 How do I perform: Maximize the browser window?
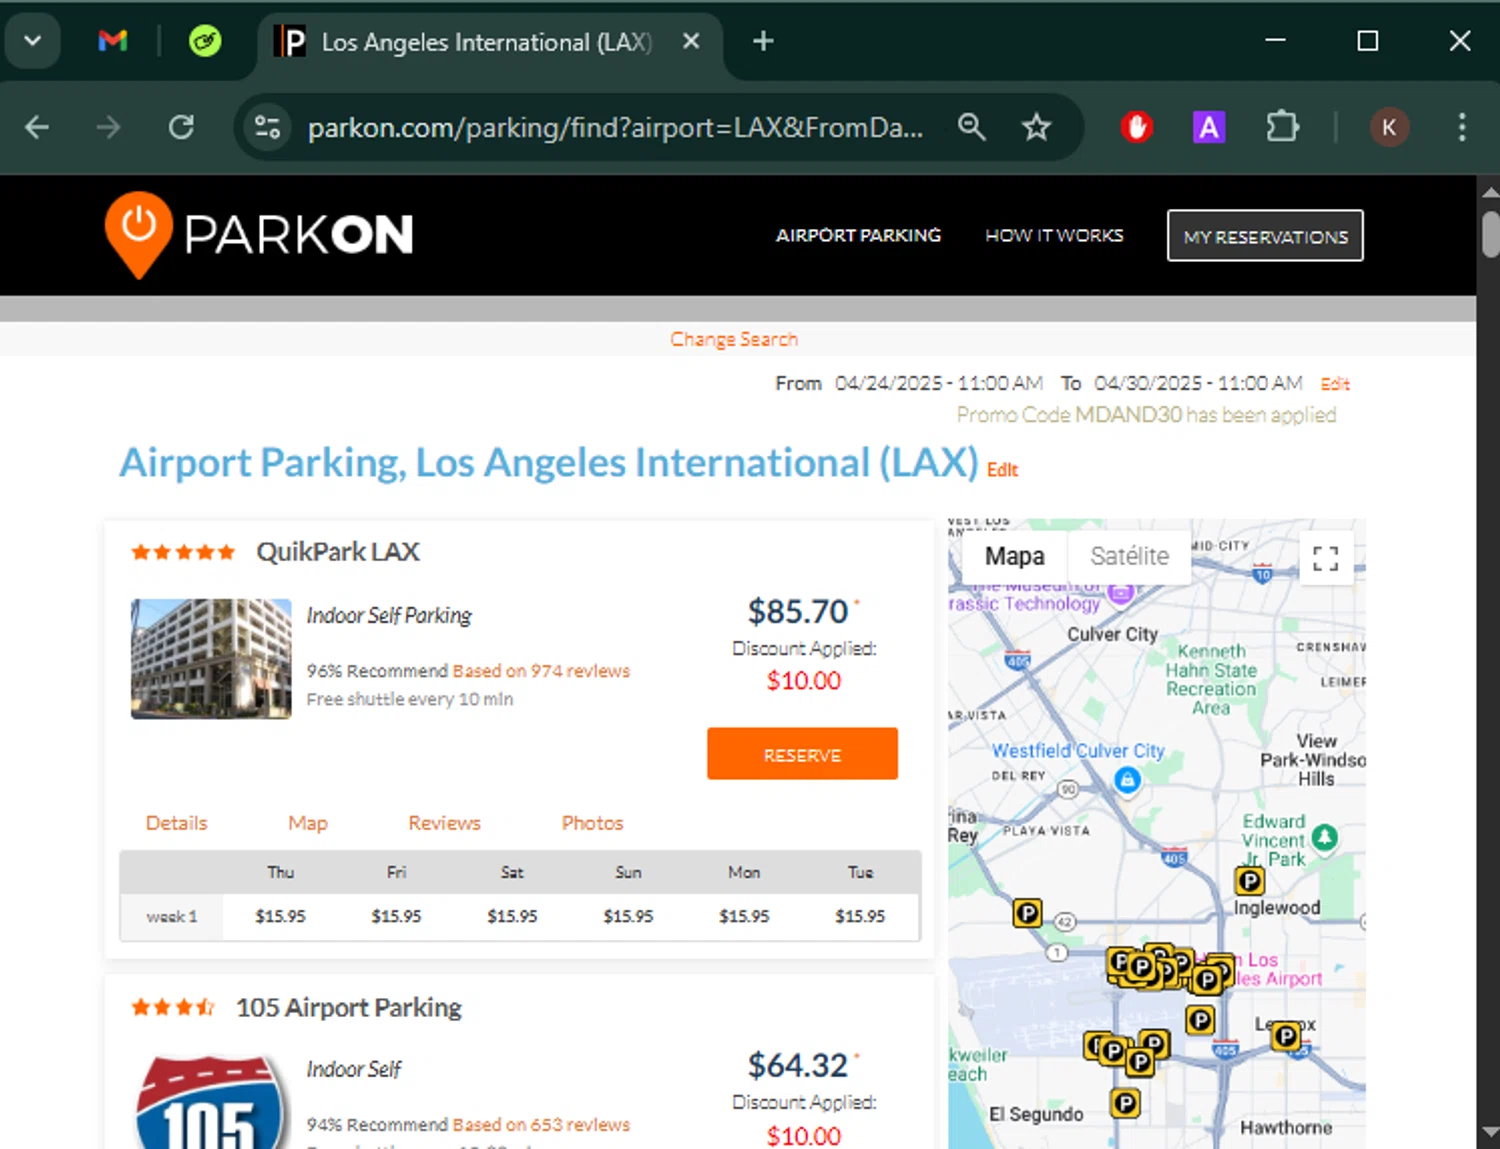tap(1367, 41)
